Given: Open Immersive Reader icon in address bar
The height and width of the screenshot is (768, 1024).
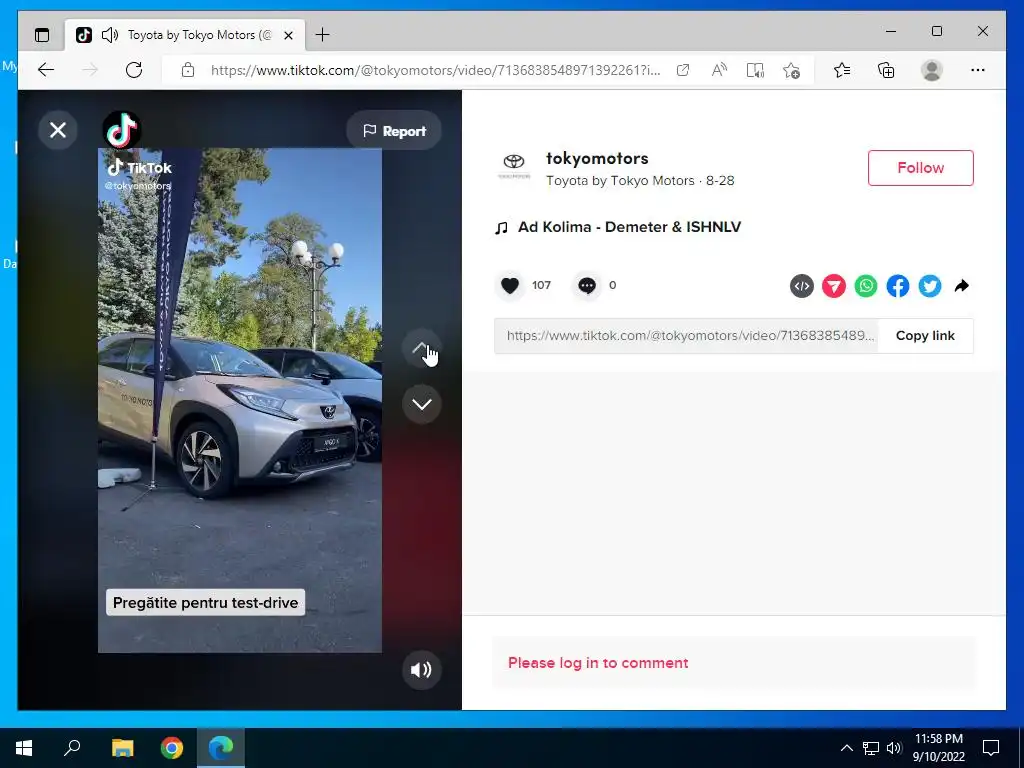Looking at the screenshot, I should coord(755,70).
